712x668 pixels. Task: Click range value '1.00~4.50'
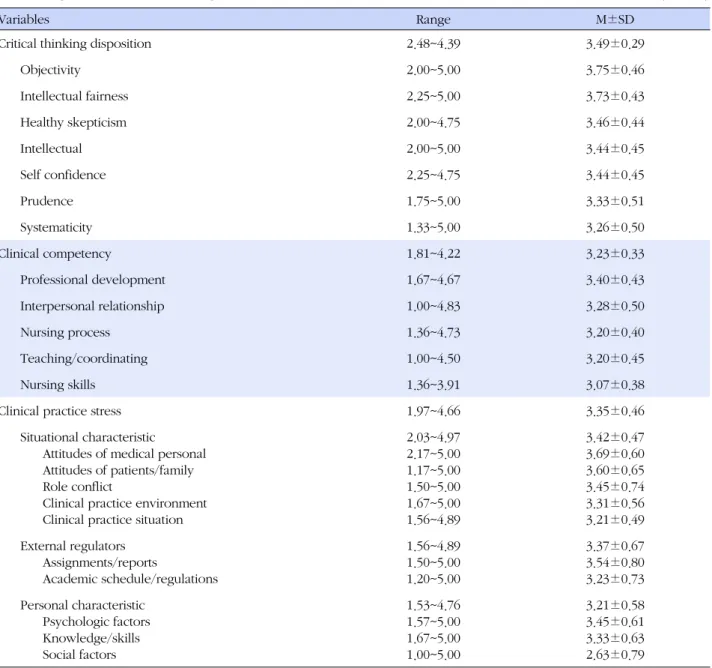(x=433, y=359)
